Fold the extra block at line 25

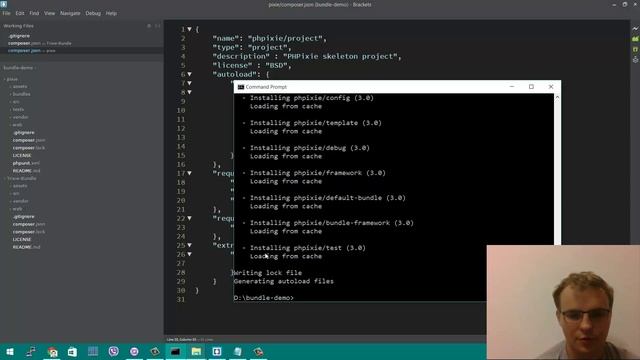189,245
